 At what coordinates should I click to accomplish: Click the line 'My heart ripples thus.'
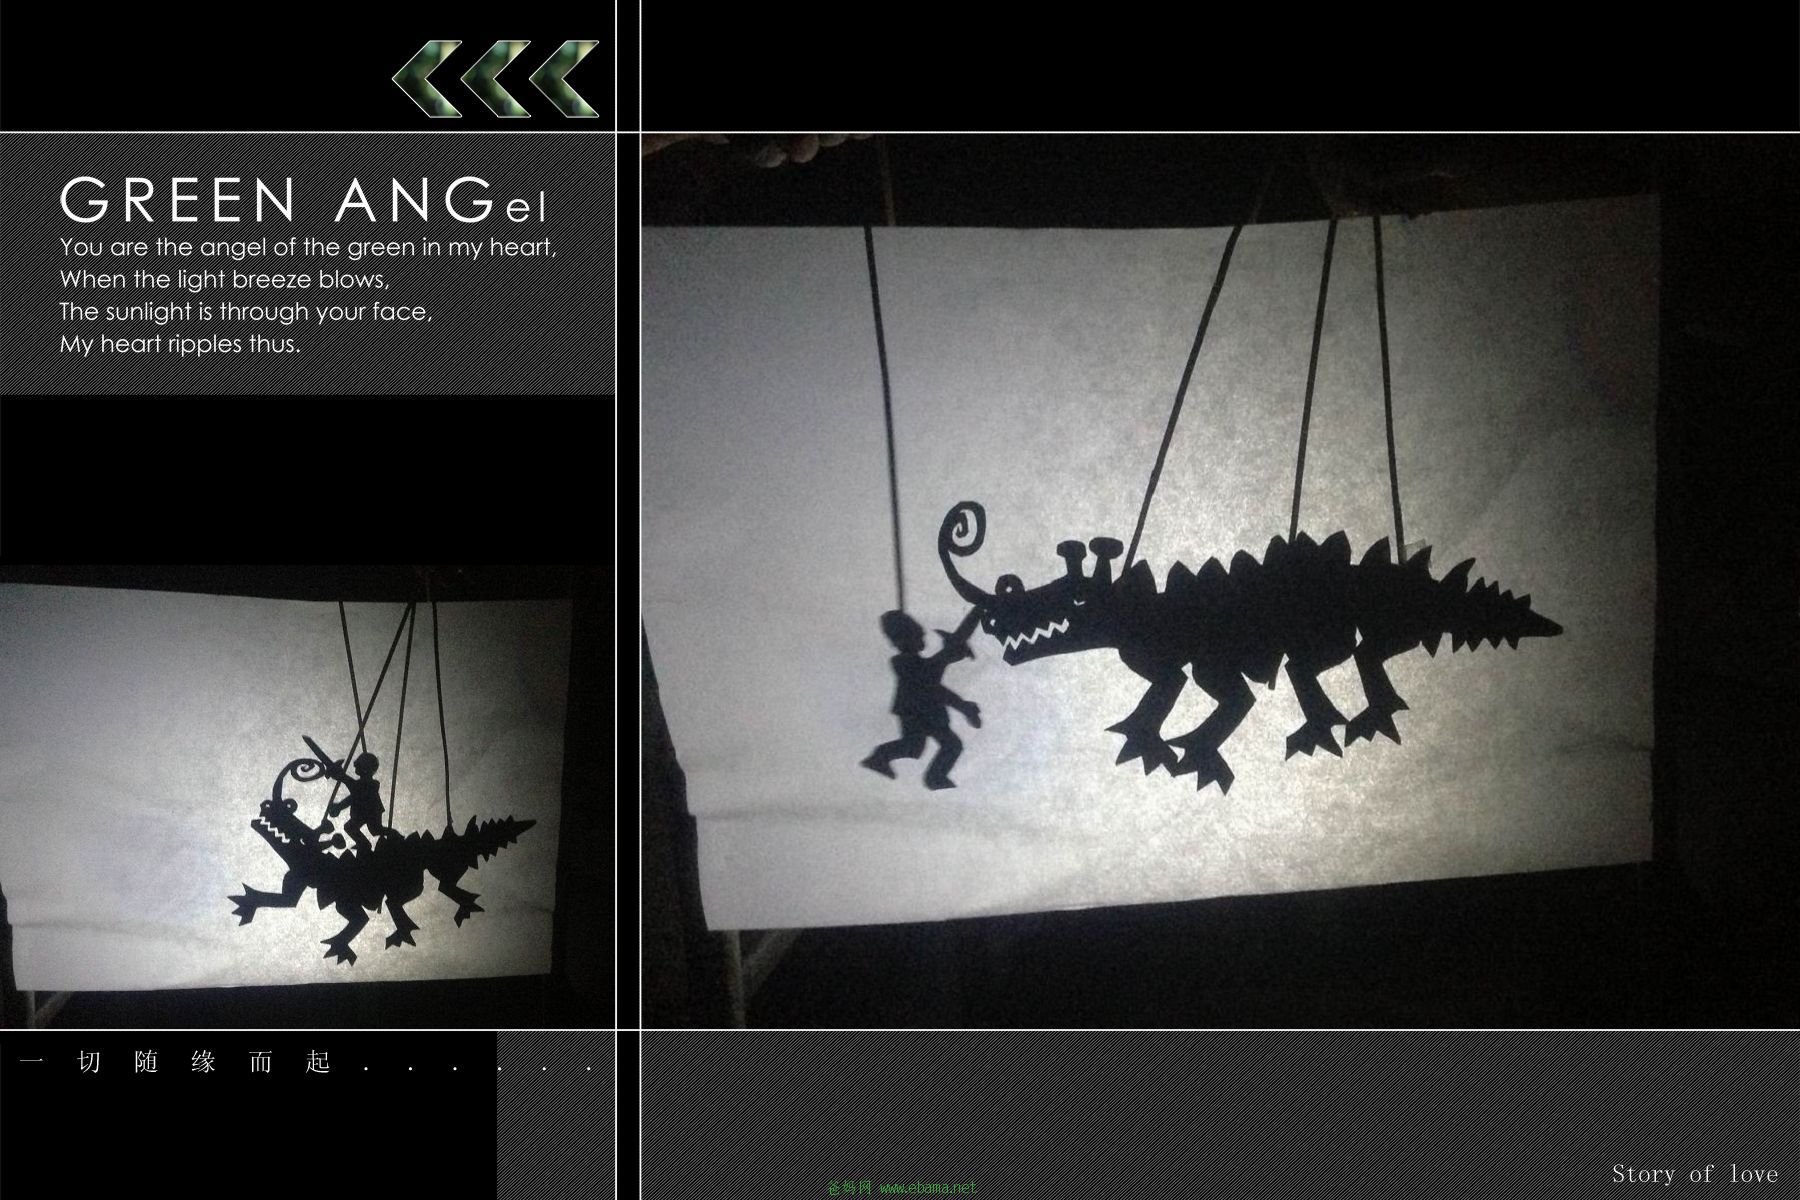[x=180, y=345]
